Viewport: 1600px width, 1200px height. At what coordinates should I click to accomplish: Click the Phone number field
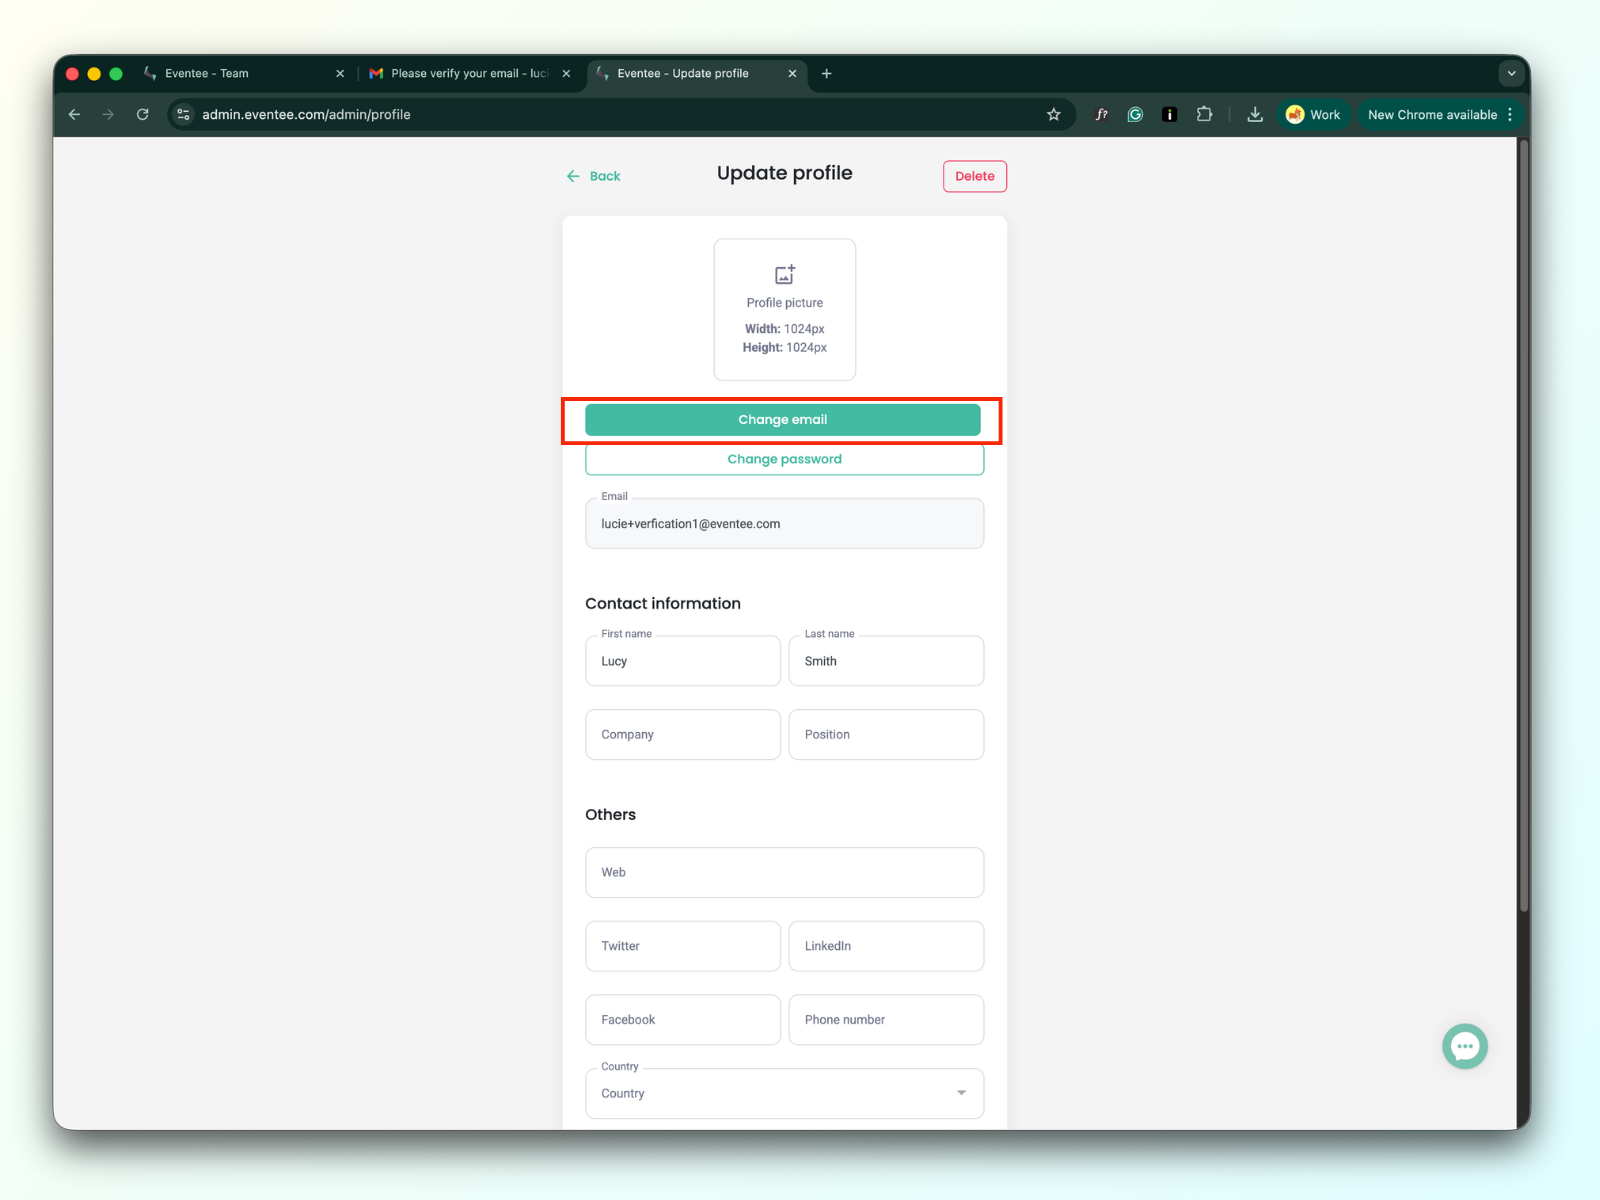pos(886,1020)
